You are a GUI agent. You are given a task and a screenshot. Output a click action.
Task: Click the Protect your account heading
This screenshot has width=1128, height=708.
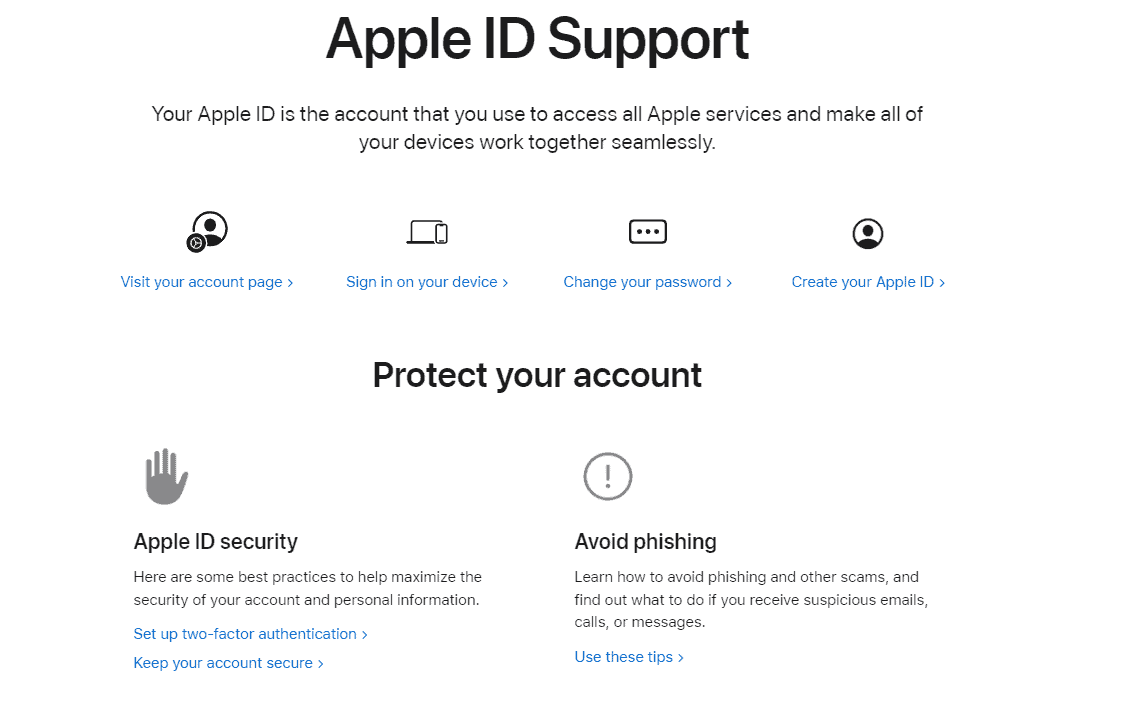[537, 376]
